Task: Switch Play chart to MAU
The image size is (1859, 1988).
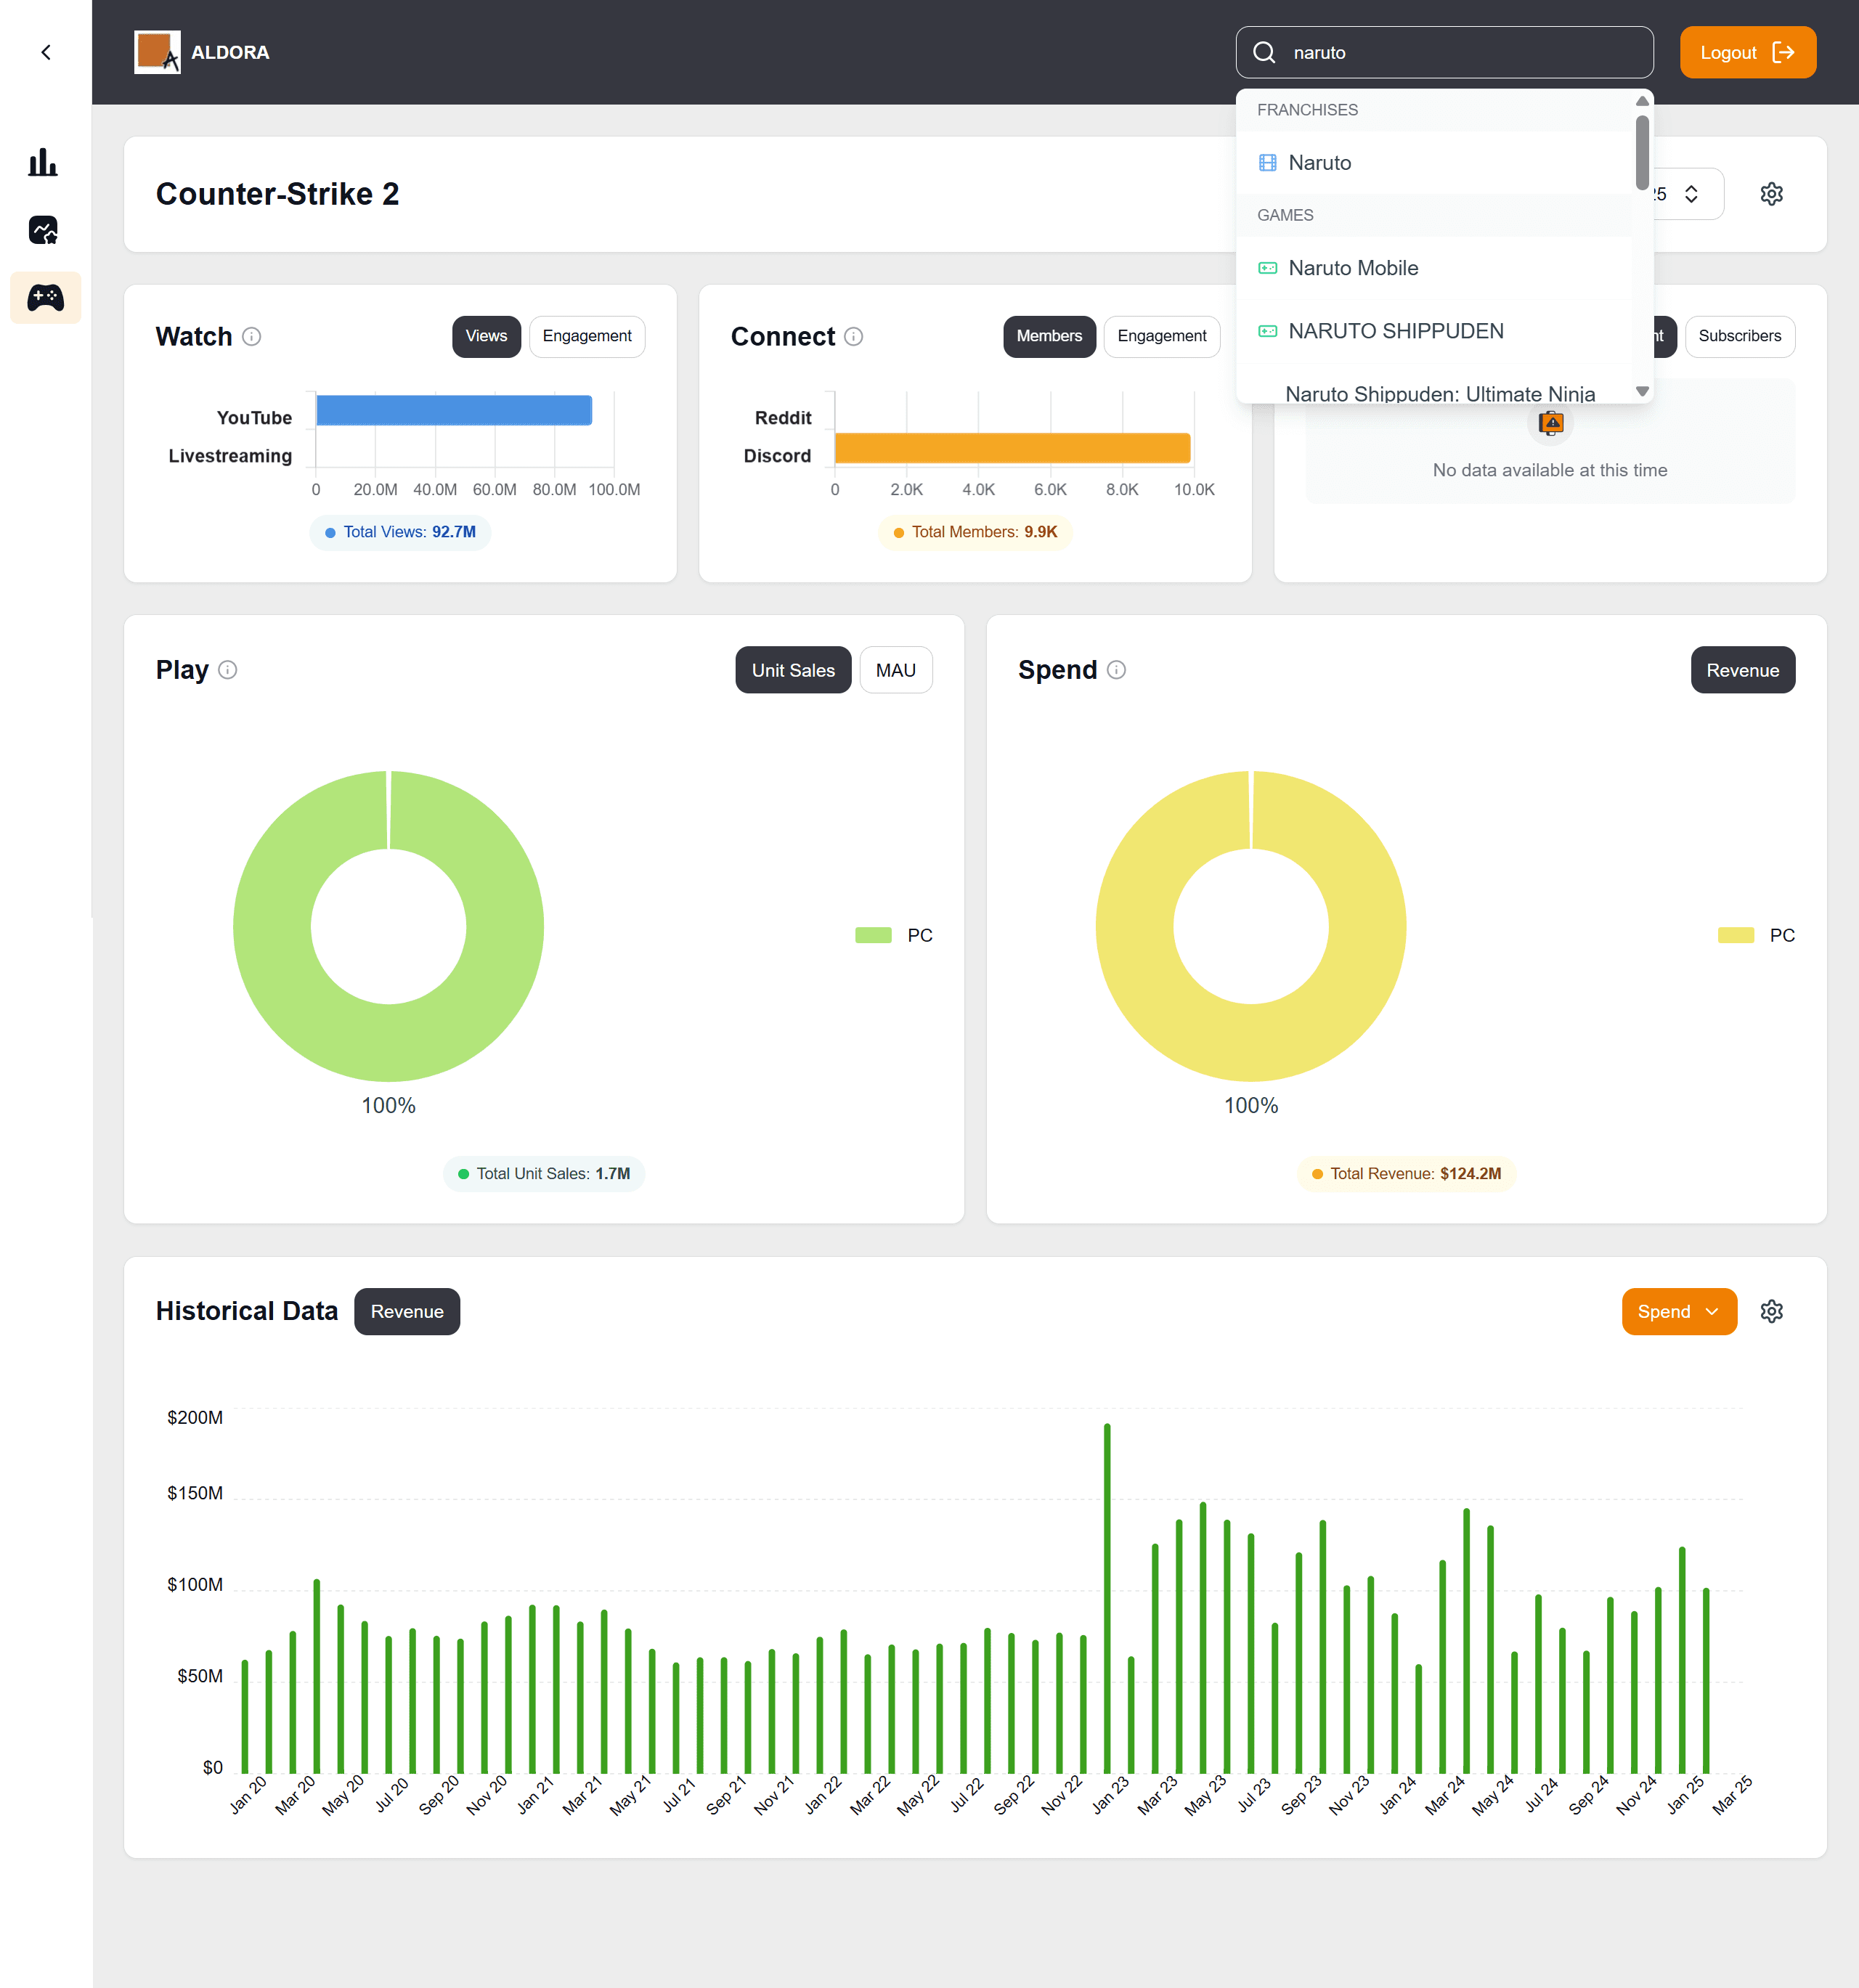Action: tap(895, 670)
